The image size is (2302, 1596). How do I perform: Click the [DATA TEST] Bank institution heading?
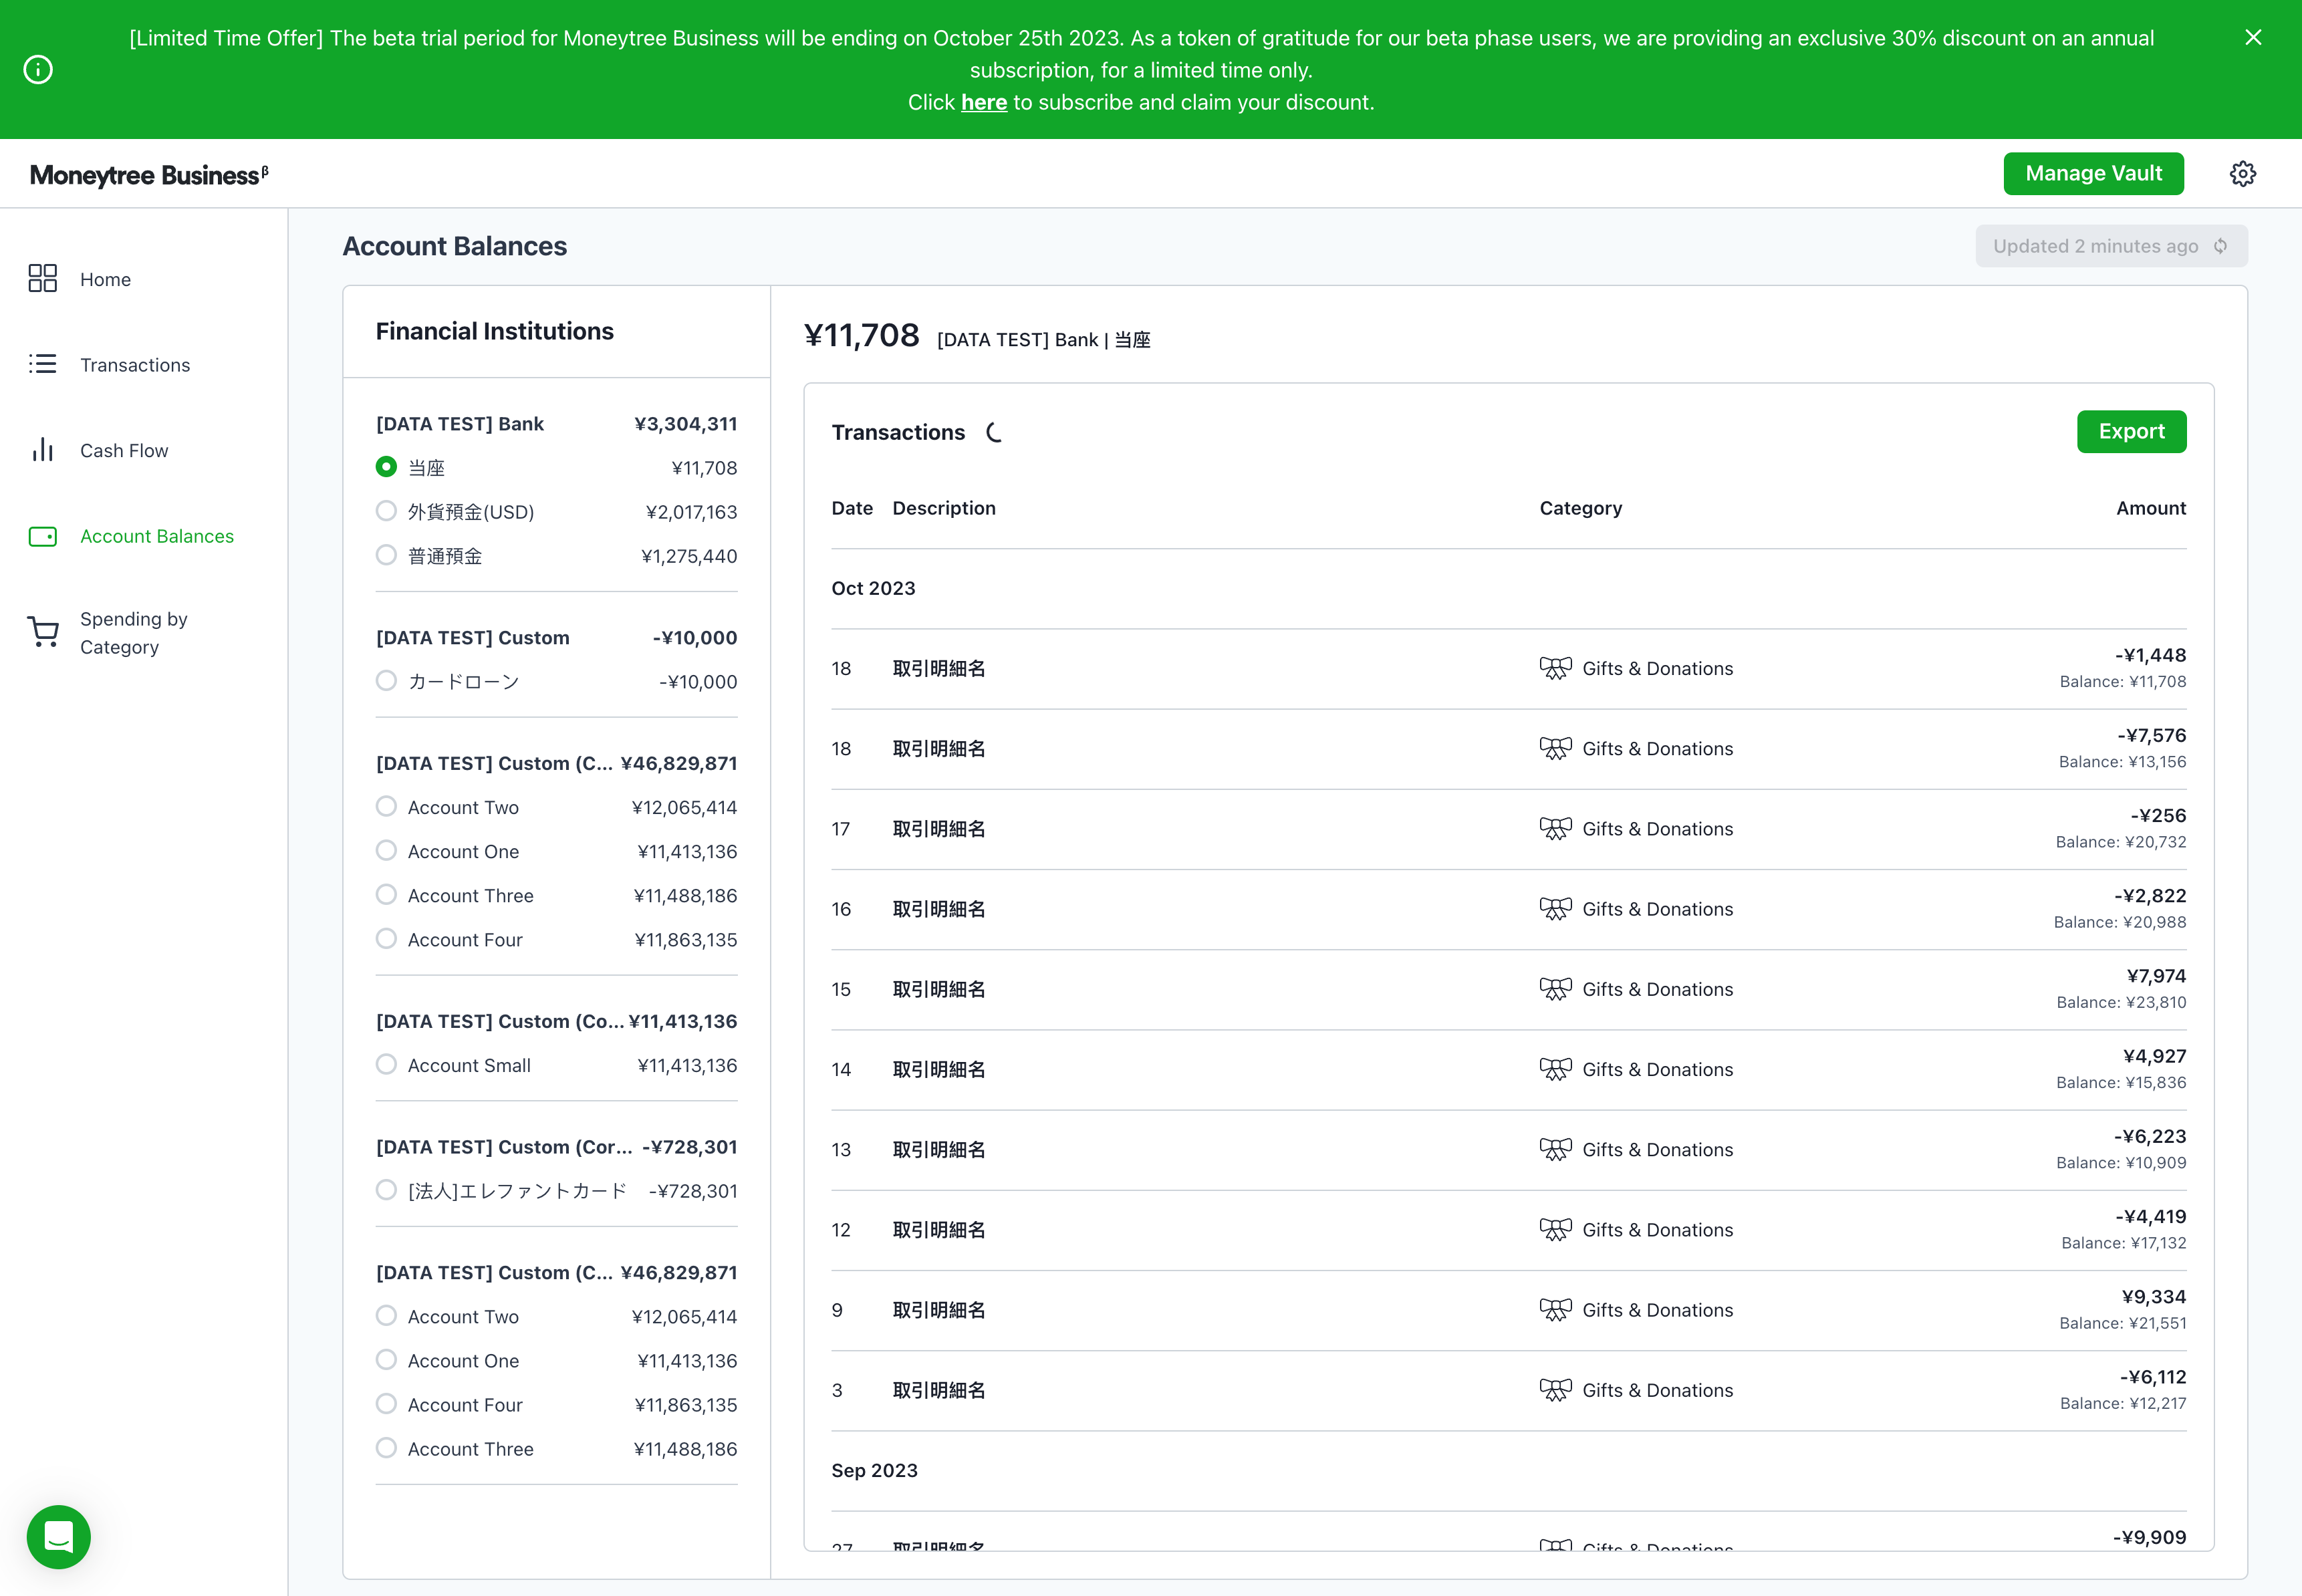[460, 424]
